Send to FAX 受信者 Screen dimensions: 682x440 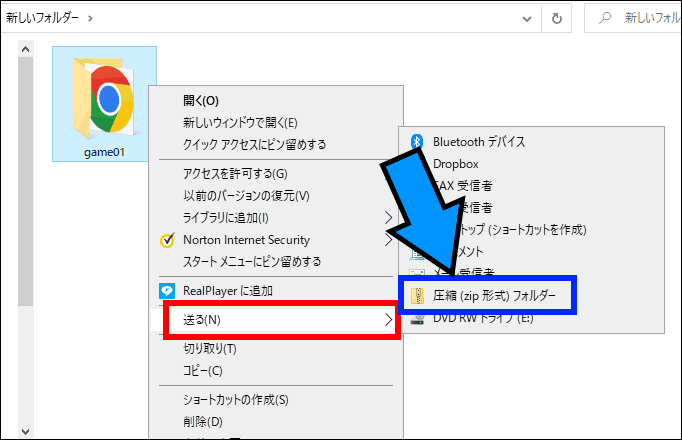pos(532,186)
